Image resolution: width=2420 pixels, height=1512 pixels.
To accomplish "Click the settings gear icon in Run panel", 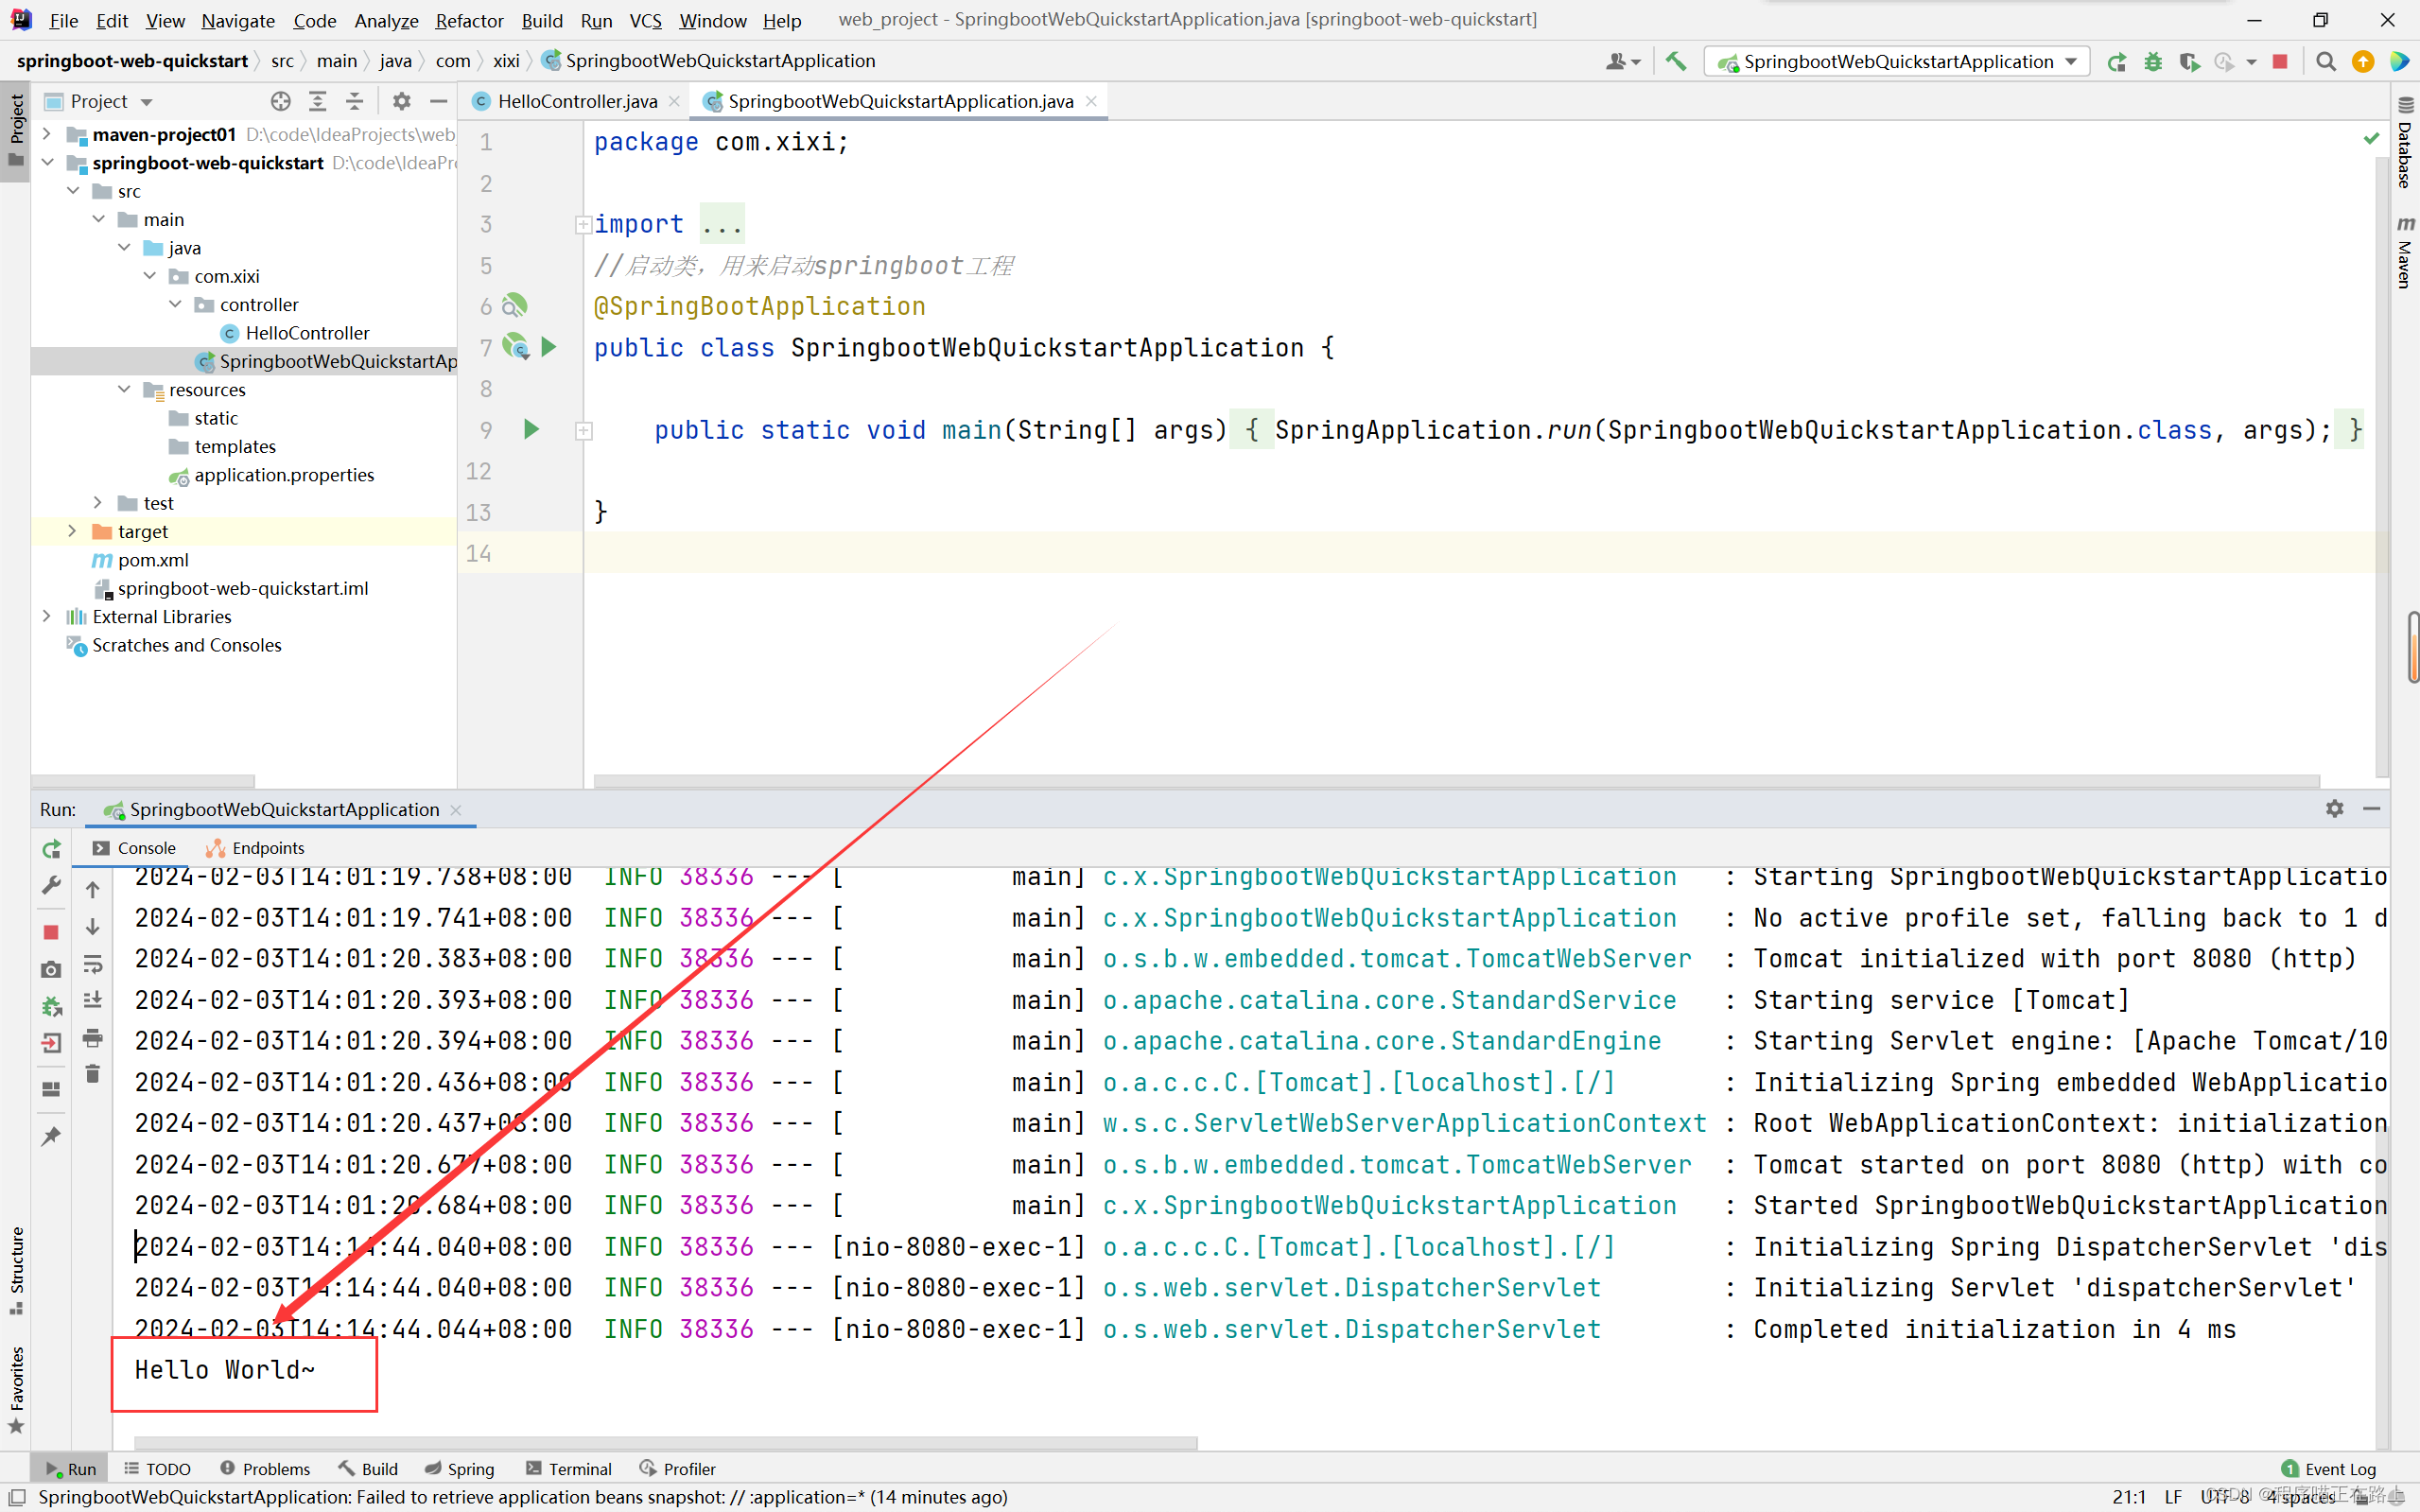I will pos(2335,808).
